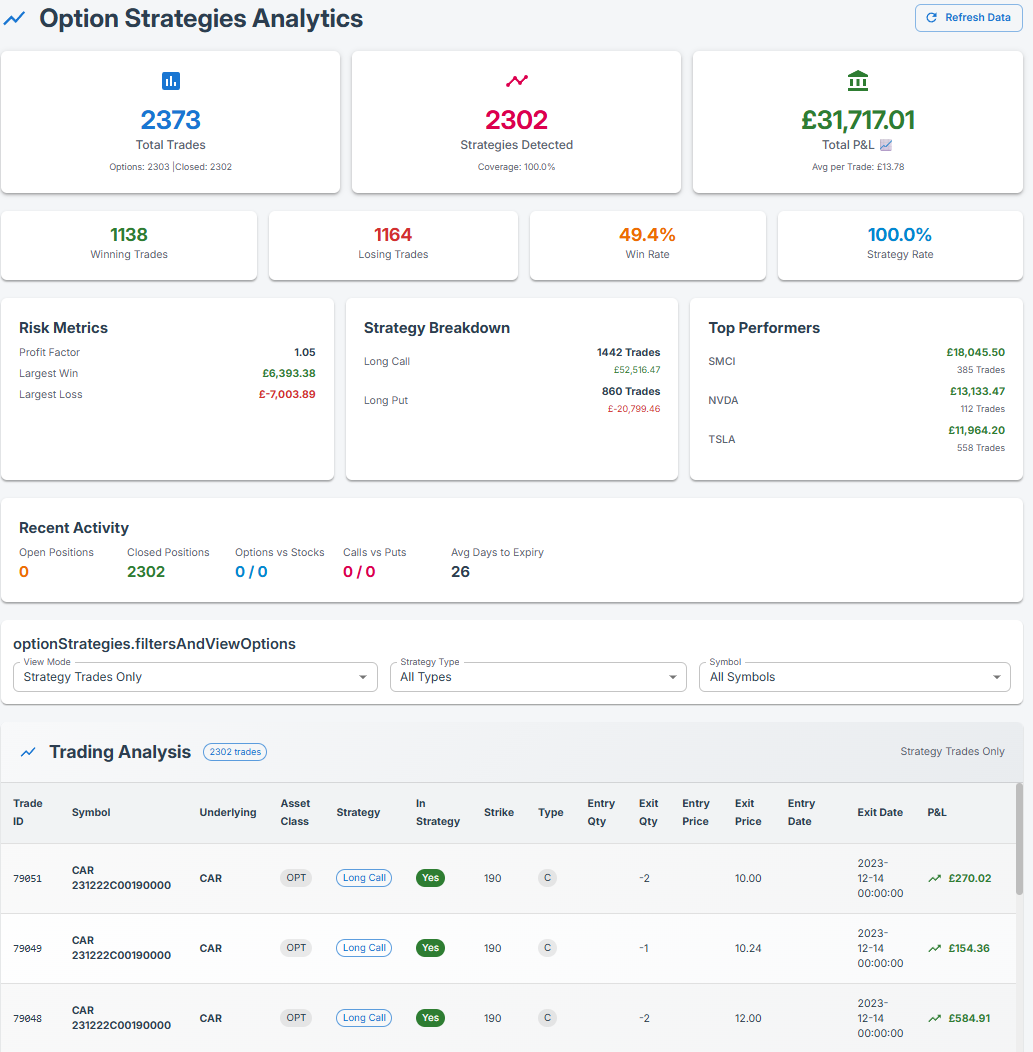The image size is (1033, 1052).
Task: Open the View Mode dropdown
Action: (x=195, y=677)
